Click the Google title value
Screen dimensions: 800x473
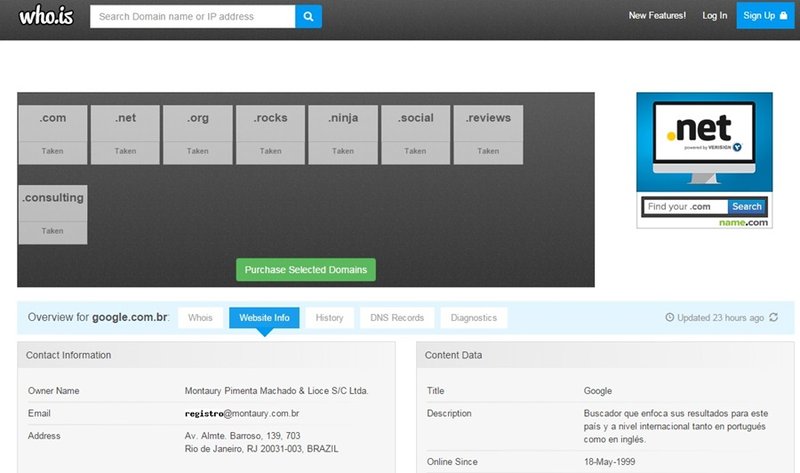(x=597, y=391)
